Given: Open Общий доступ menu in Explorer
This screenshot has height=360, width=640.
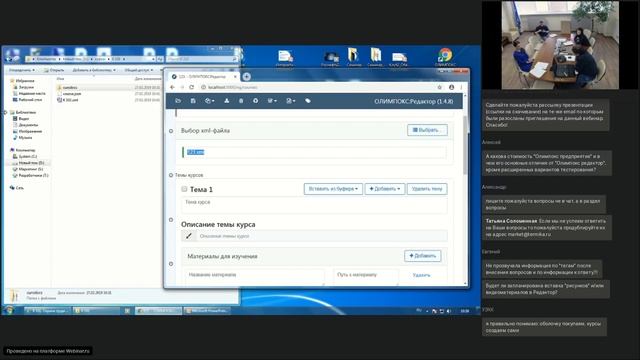Looking at the screenshot, I should coord(139,70).
